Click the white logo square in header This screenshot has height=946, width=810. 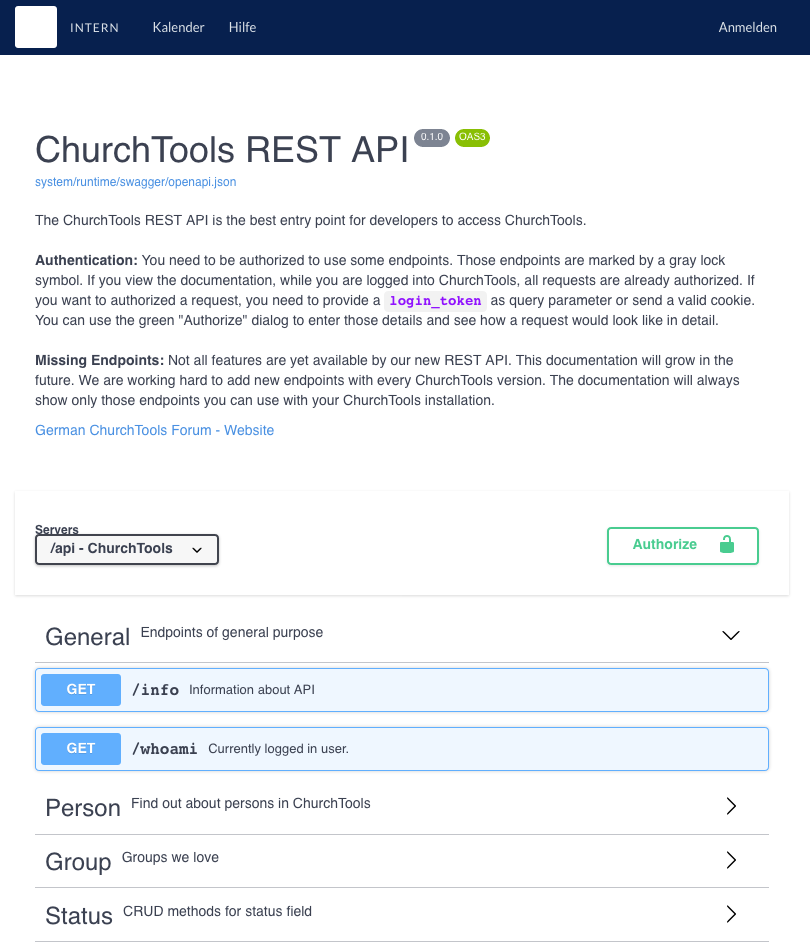pos(36,27)
